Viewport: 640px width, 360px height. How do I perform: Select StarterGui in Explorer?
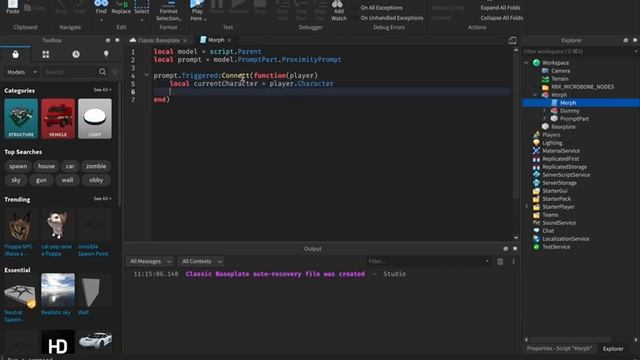coord(555,191)
